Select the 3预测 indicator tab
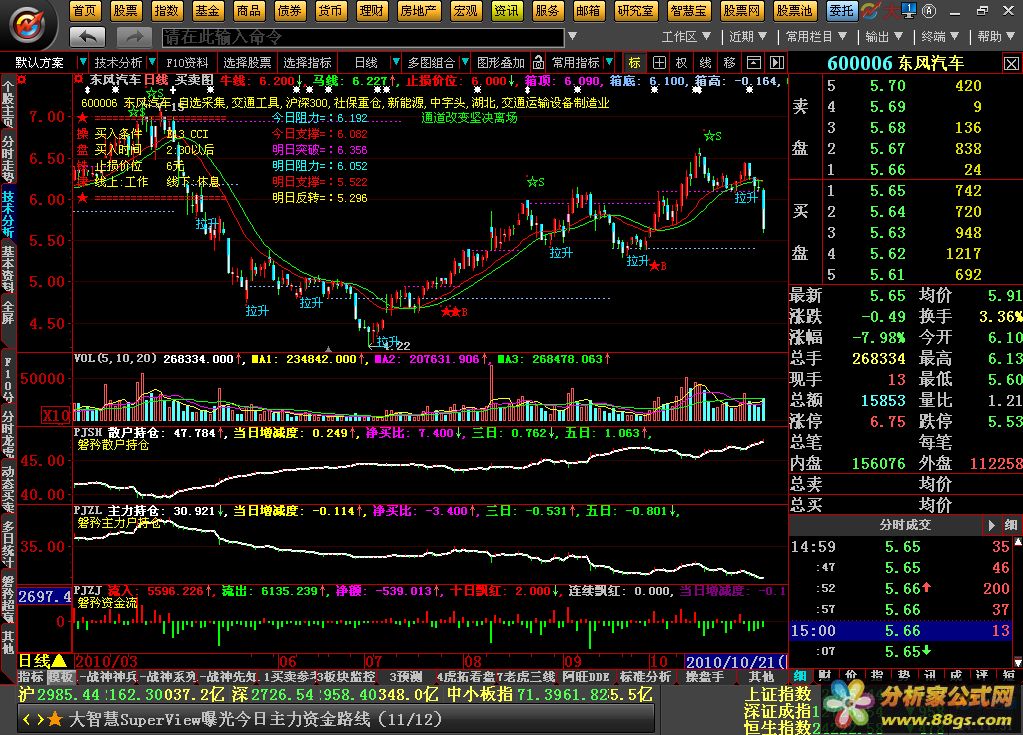 tap(406, 677)
